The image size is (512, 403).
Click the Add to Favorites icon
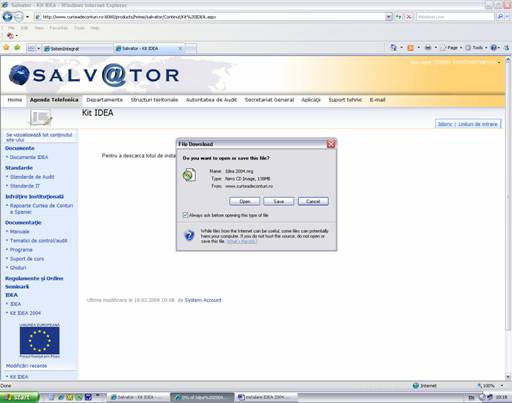tap(17, 48)
